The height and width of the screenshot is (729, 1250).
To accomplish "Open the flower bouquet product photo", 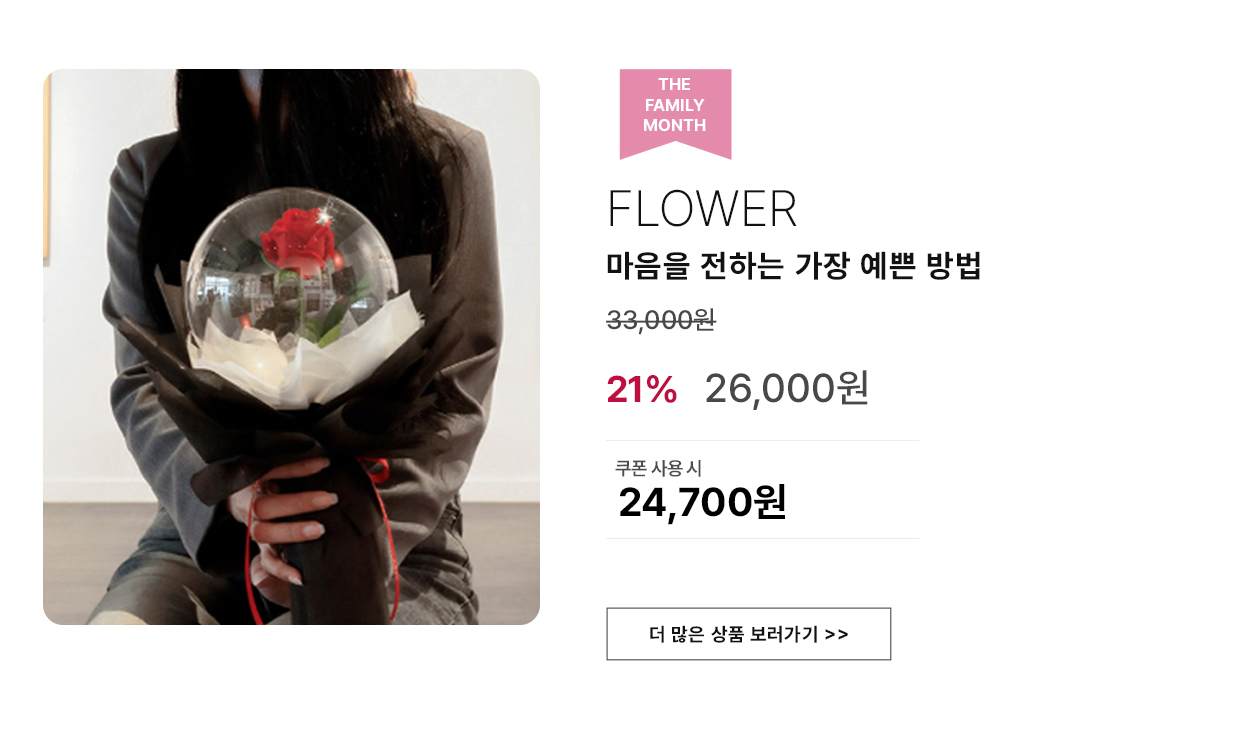I will (x=291, y=347).
